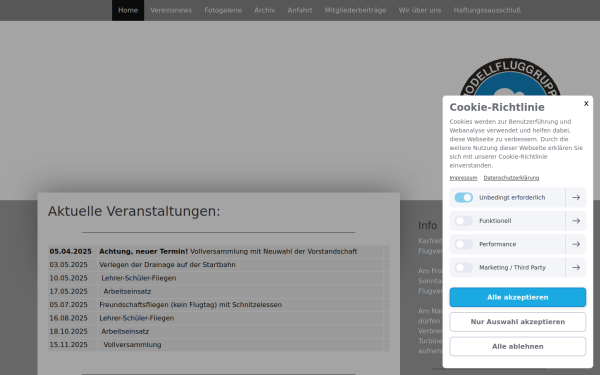Open the Datenschutzerklärung link
The height and width of the screenshot is (375, 600).
[511, 178]
